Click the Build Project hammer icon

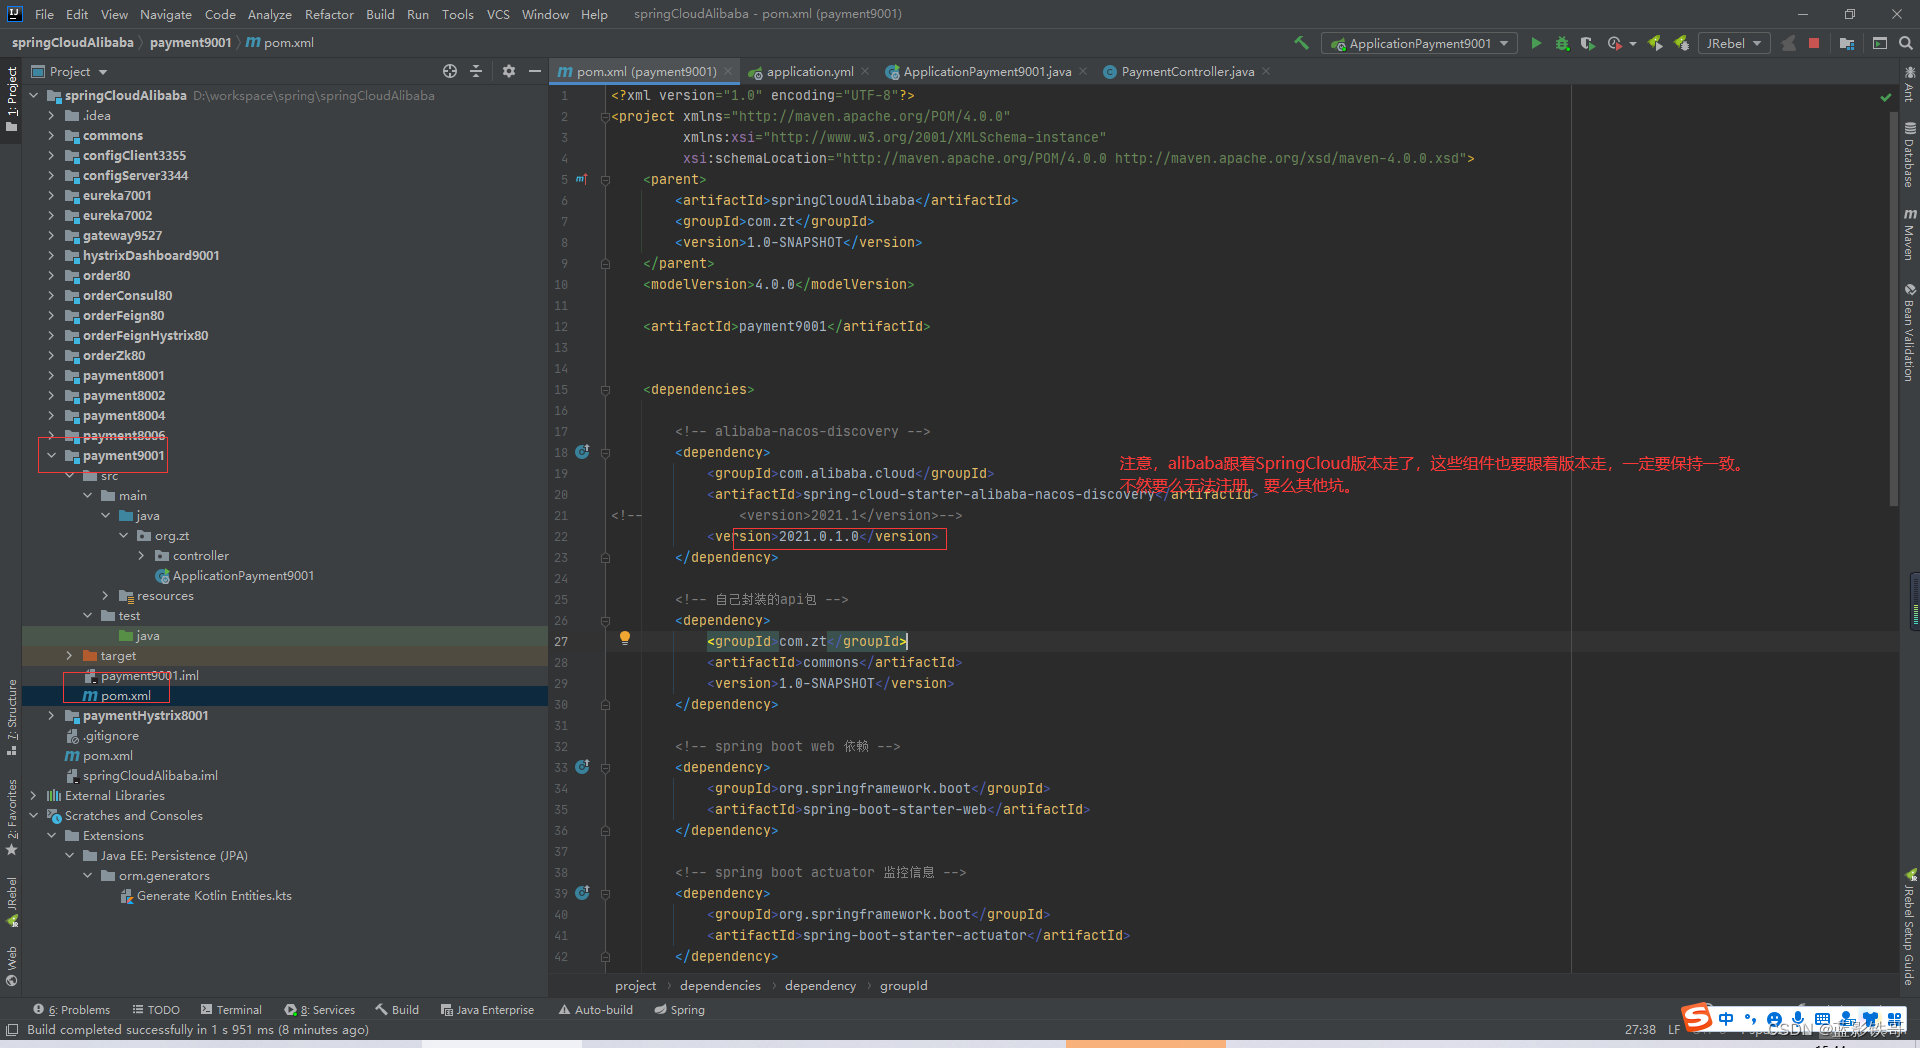[x=1301, y=43]
